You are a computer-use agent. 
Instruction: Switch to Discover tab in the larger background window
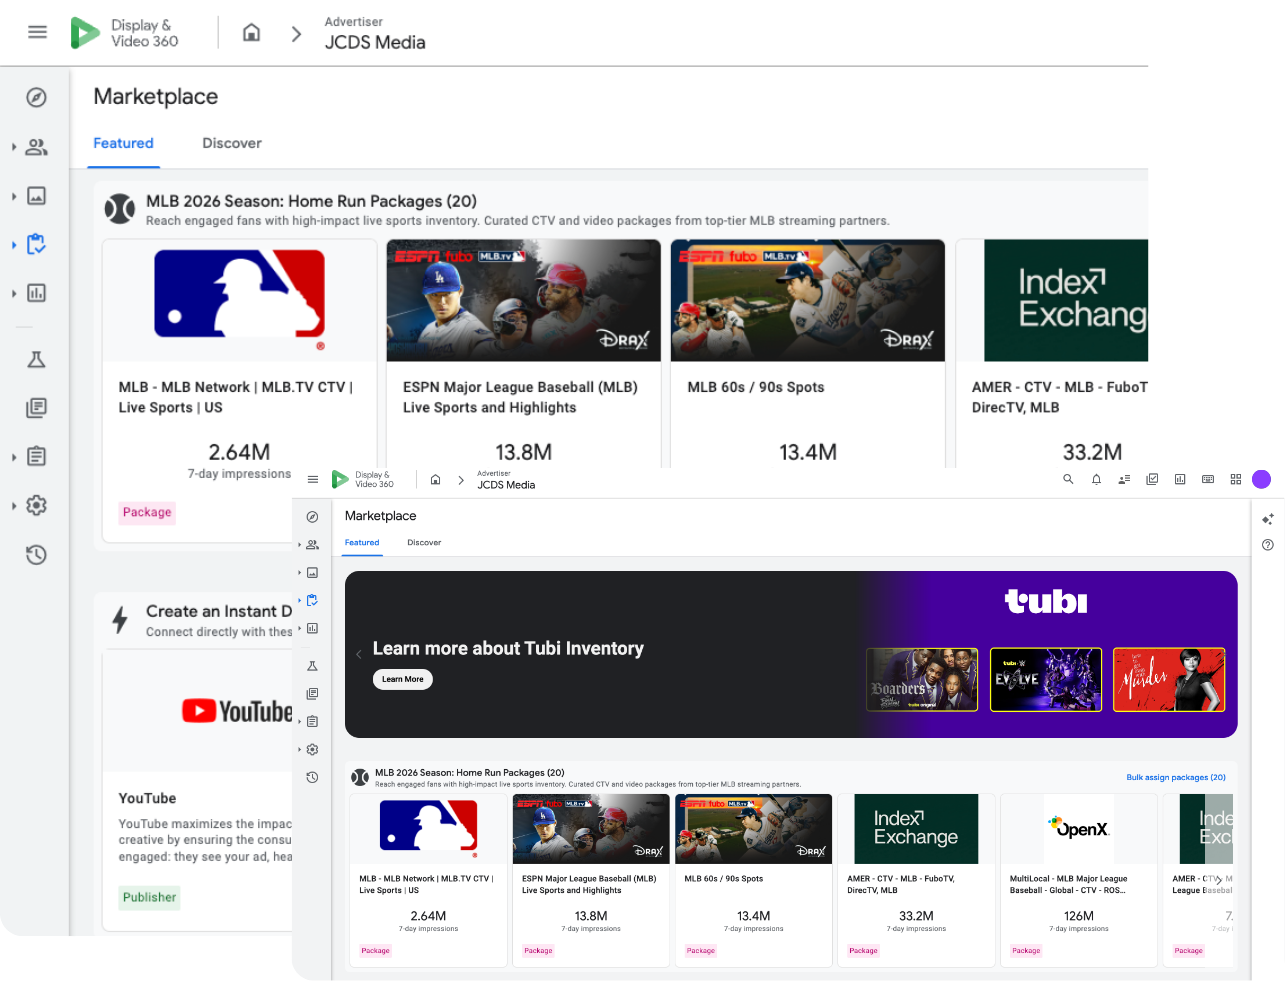pos(232,143)
